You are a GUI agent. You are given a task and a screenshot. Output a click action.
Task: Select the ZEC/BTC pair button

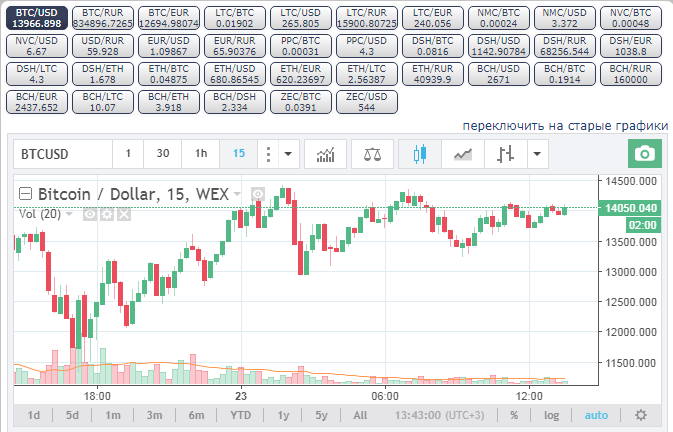301,102
